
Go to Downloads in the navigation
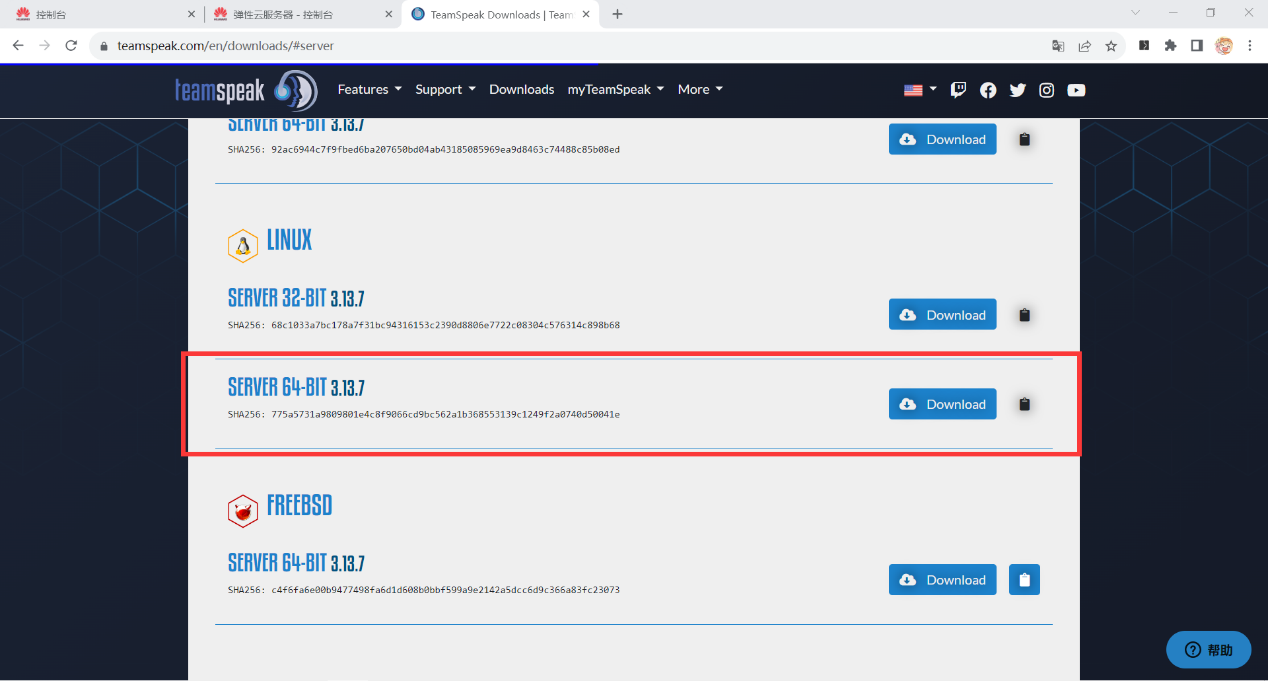point(522,90)
